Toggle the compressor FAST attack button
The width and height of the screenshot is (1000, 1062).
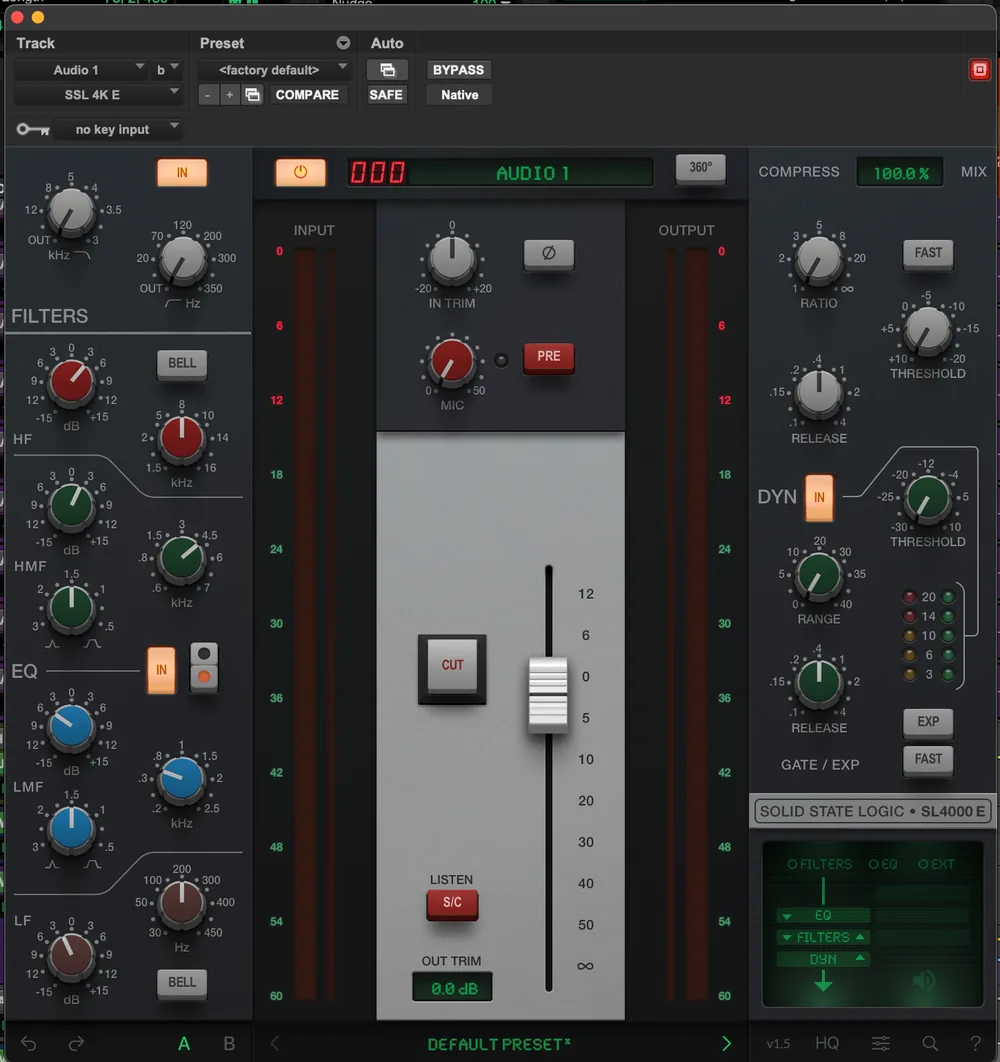tap(928, 253)
